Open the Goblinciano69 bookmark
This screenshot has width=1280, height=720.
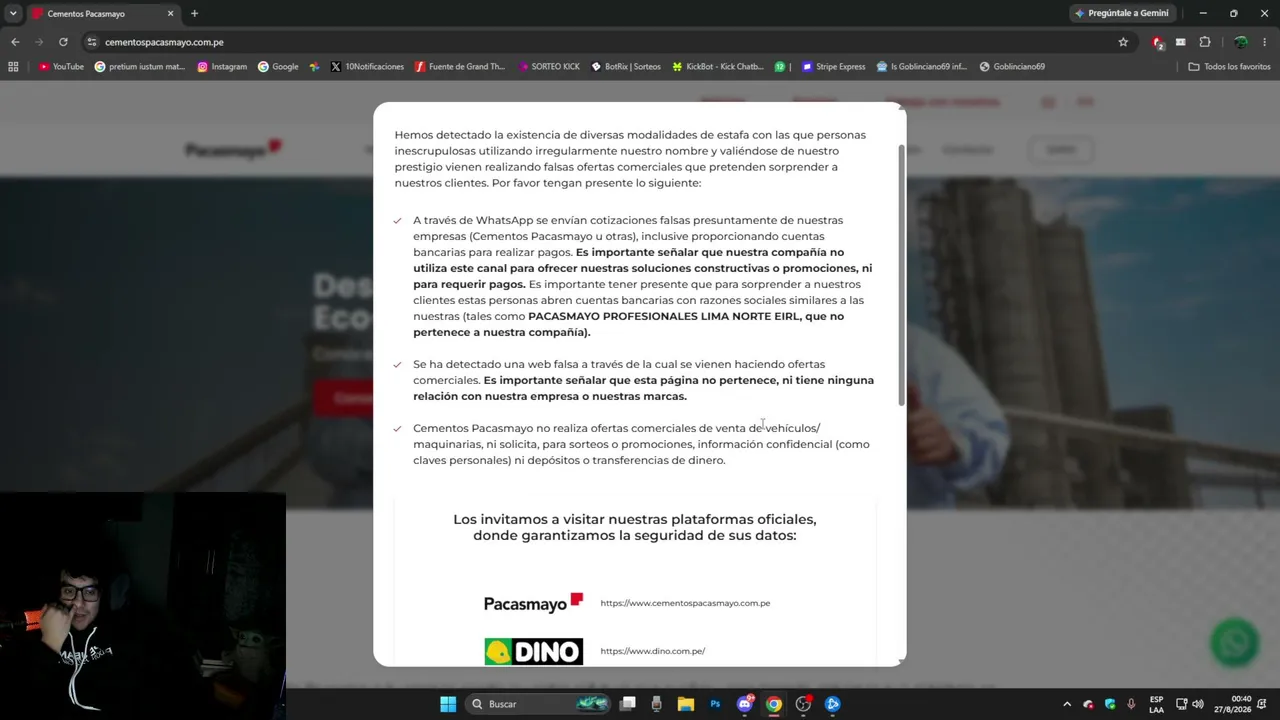click(x=1012, y=67)
